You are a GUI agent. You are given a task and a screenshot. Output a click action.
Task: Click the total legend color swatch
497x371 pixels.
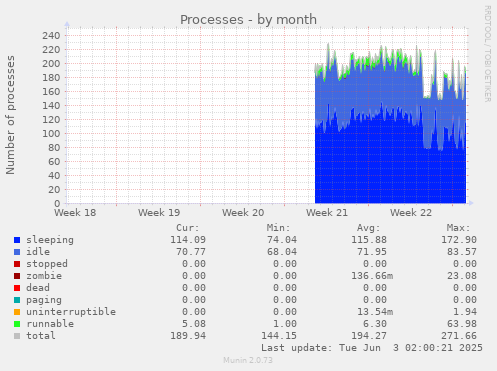coord(17,336)
